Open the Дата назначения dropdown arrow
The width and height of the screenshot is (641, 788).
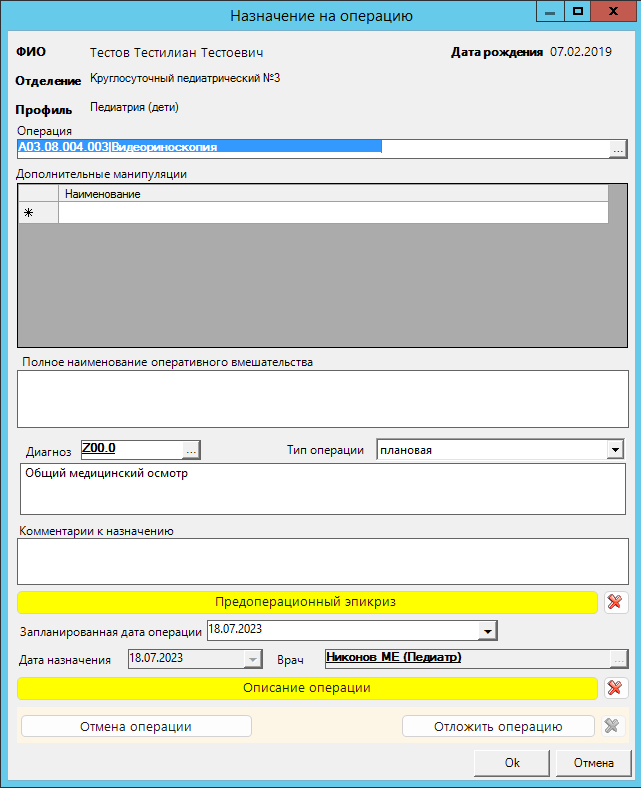253,659
